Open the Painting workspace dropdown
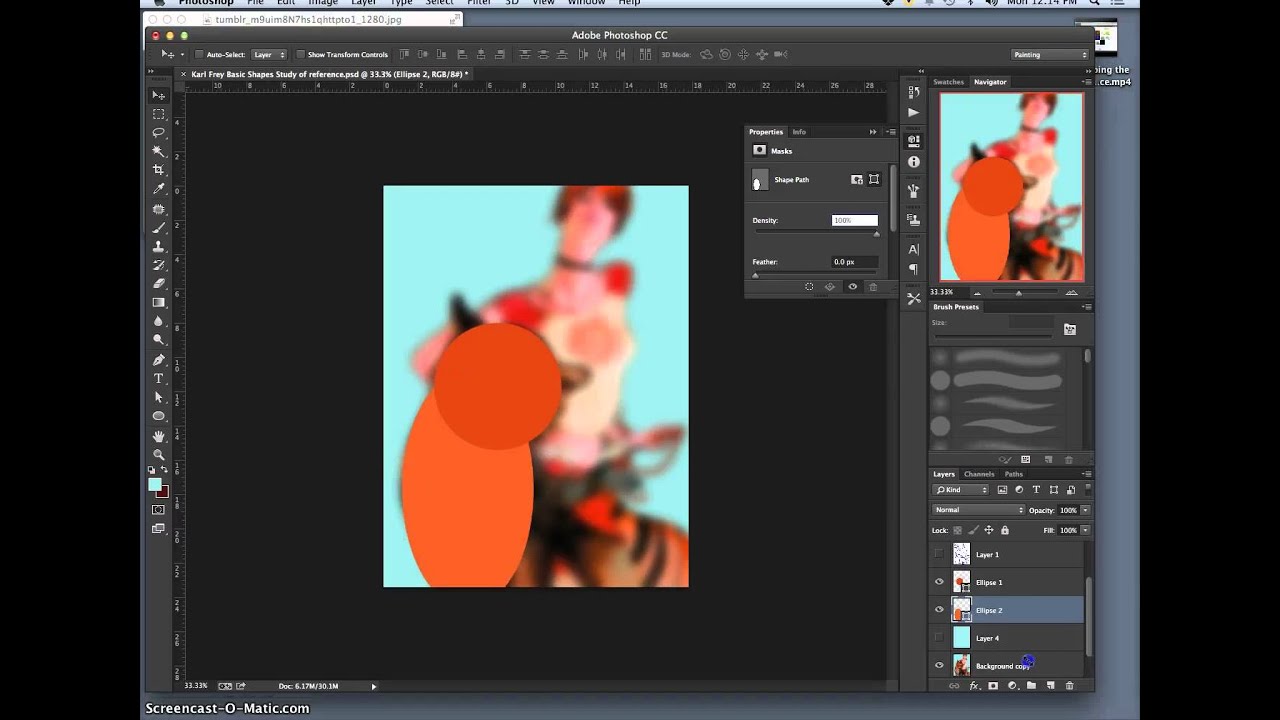The height and width of the screenshot is (720, 1280). tap(1049, 55)
